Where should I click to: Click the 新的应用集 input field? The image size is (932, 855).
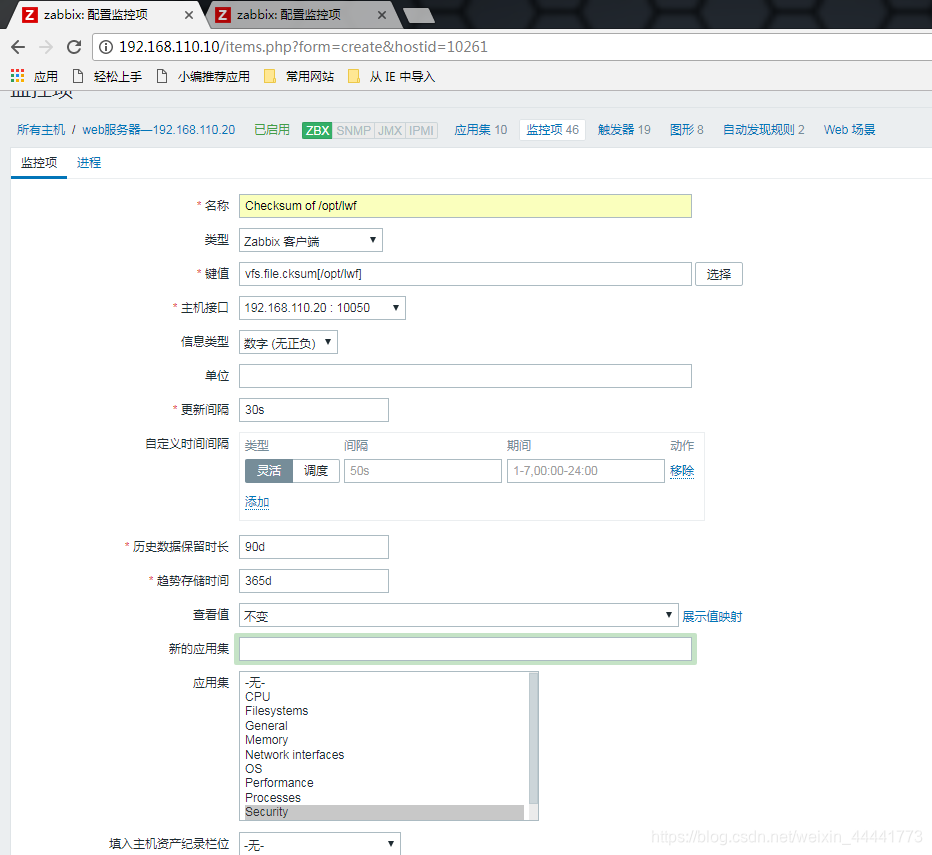pos(465,649)
